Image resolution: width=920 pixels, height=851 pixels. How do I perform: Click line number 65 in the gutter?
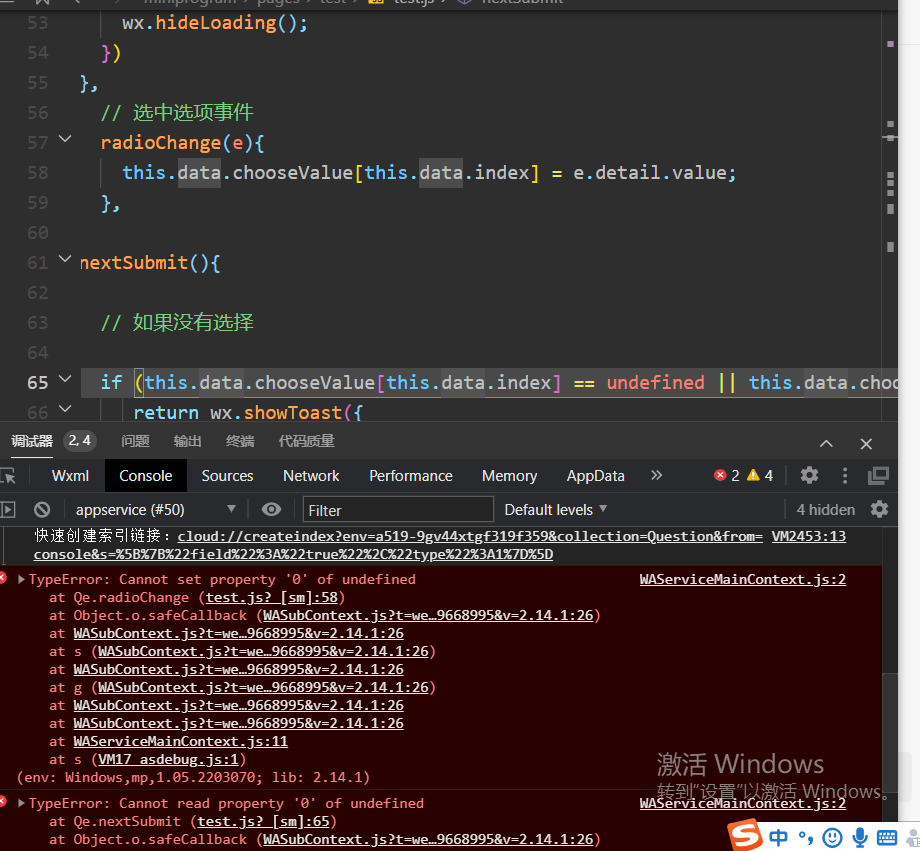(x=38, y=383)
